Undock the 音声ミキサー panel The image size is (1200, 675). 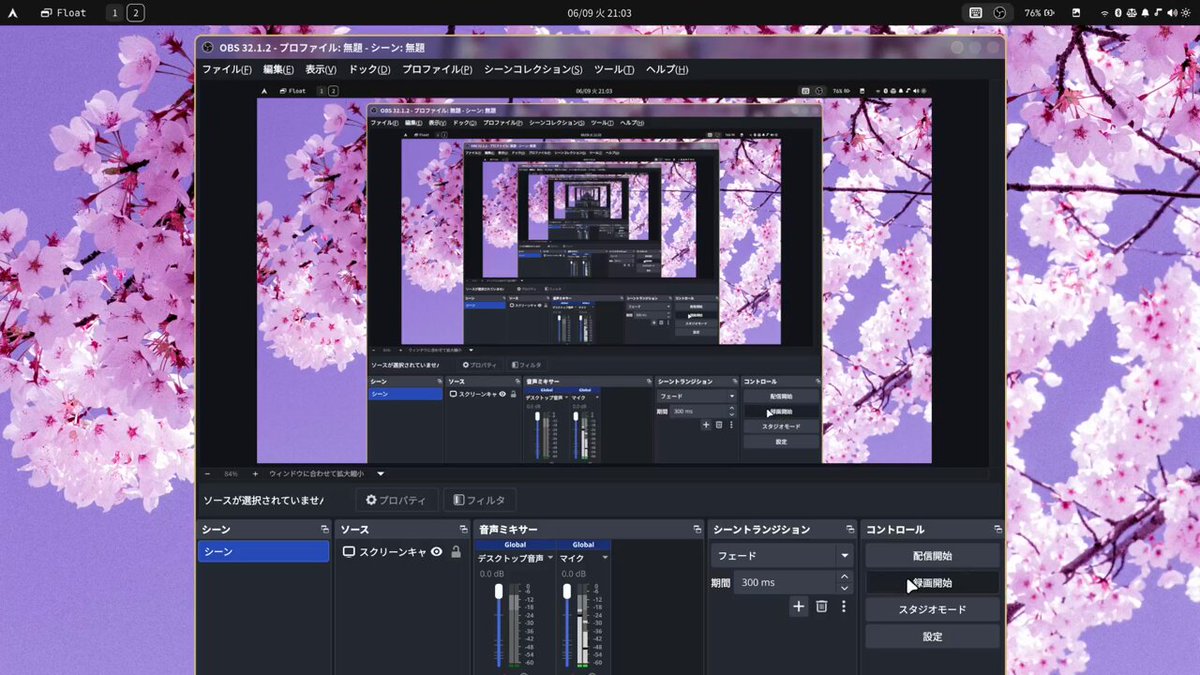coord(697,529)
